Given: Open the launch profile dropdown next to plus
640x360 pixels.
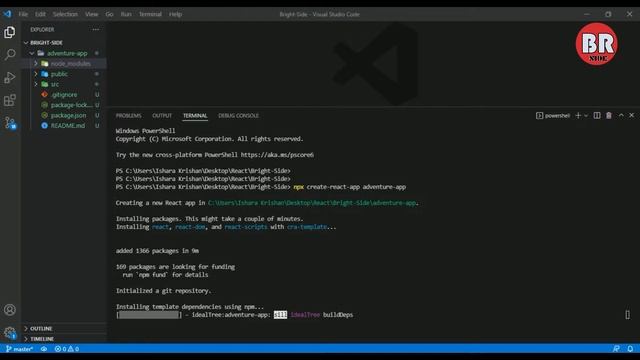Looking at the screenshot, I should coord(586,116).
